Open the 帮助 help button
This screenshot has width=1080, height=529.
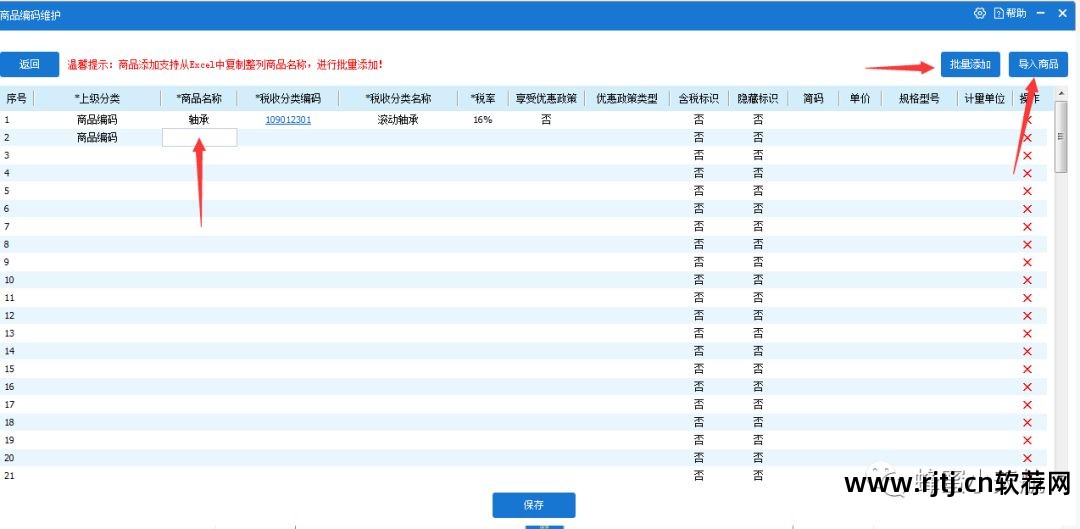point(1010,13)
